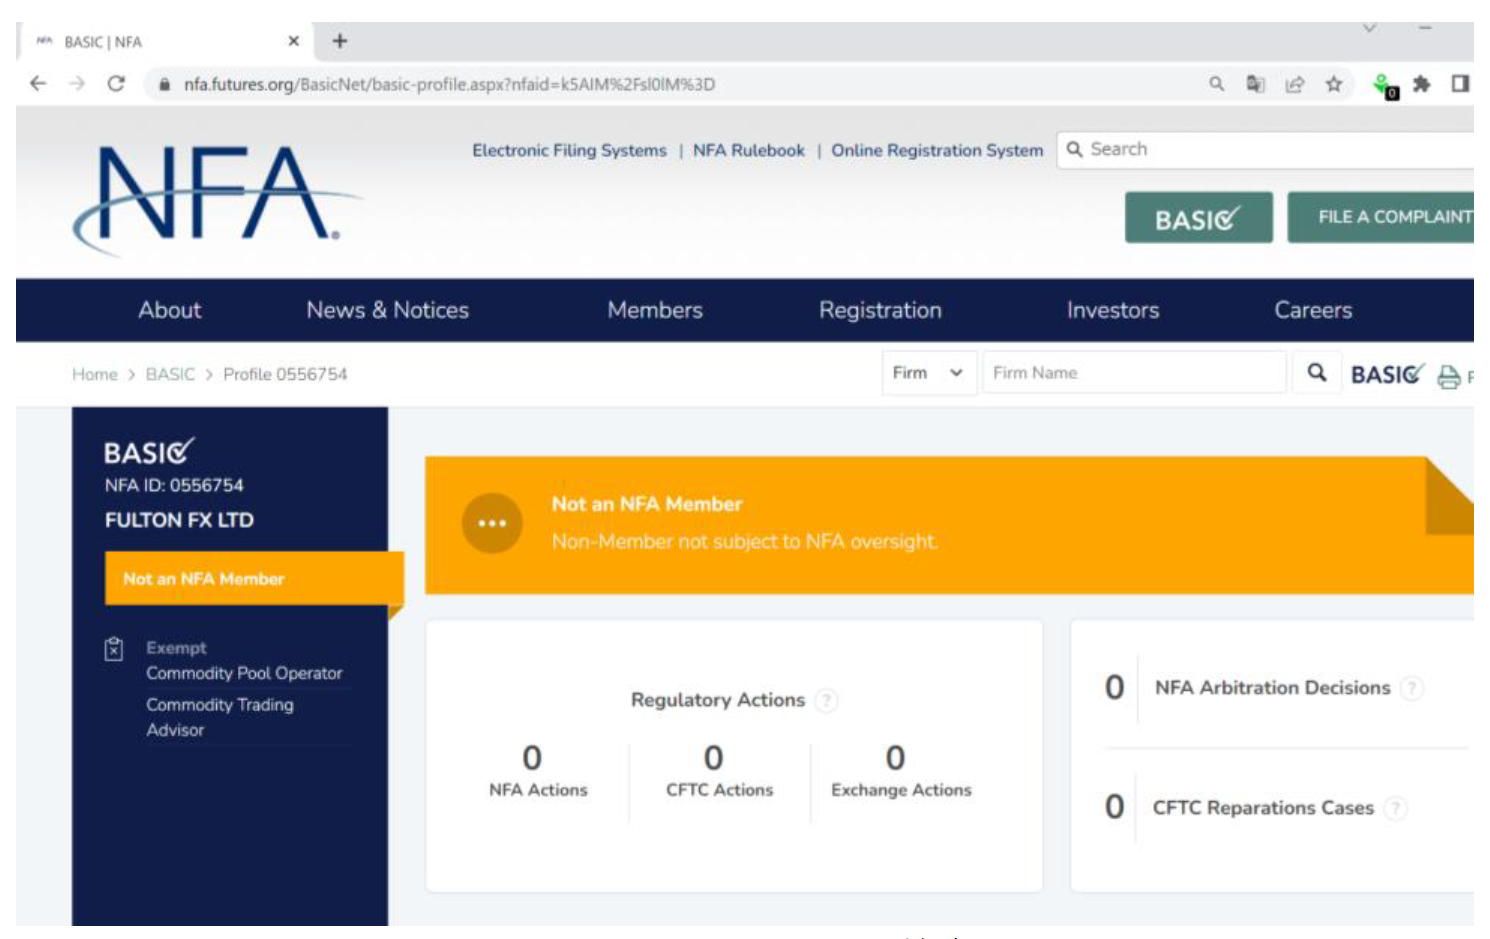
Task: Click help icon beside Regulatory Actions
Action: click(826, 701)
